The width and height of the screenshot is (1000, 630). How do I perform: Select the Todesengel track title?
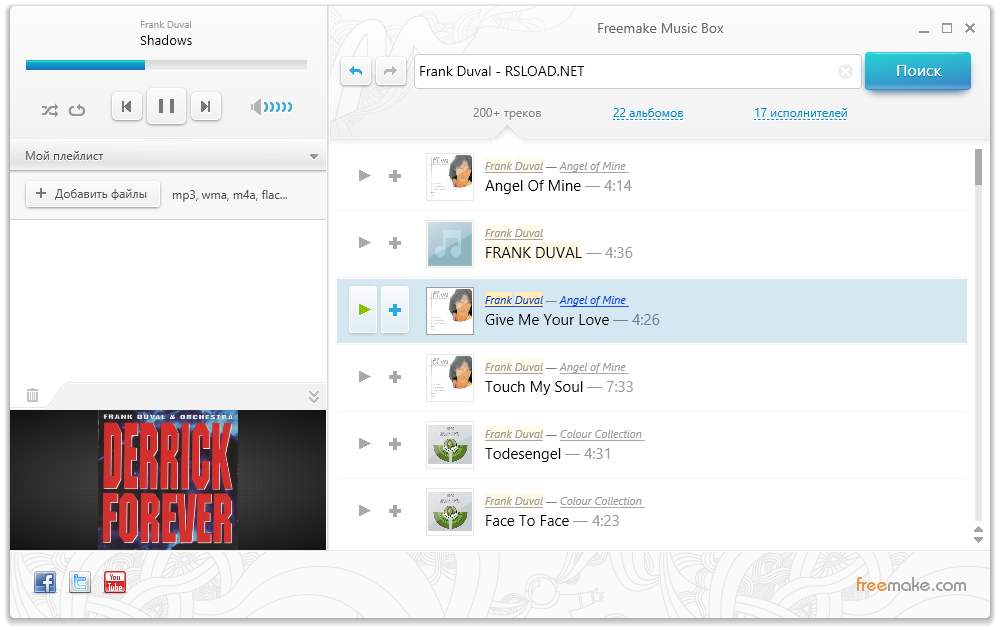(x=523, y=453)
